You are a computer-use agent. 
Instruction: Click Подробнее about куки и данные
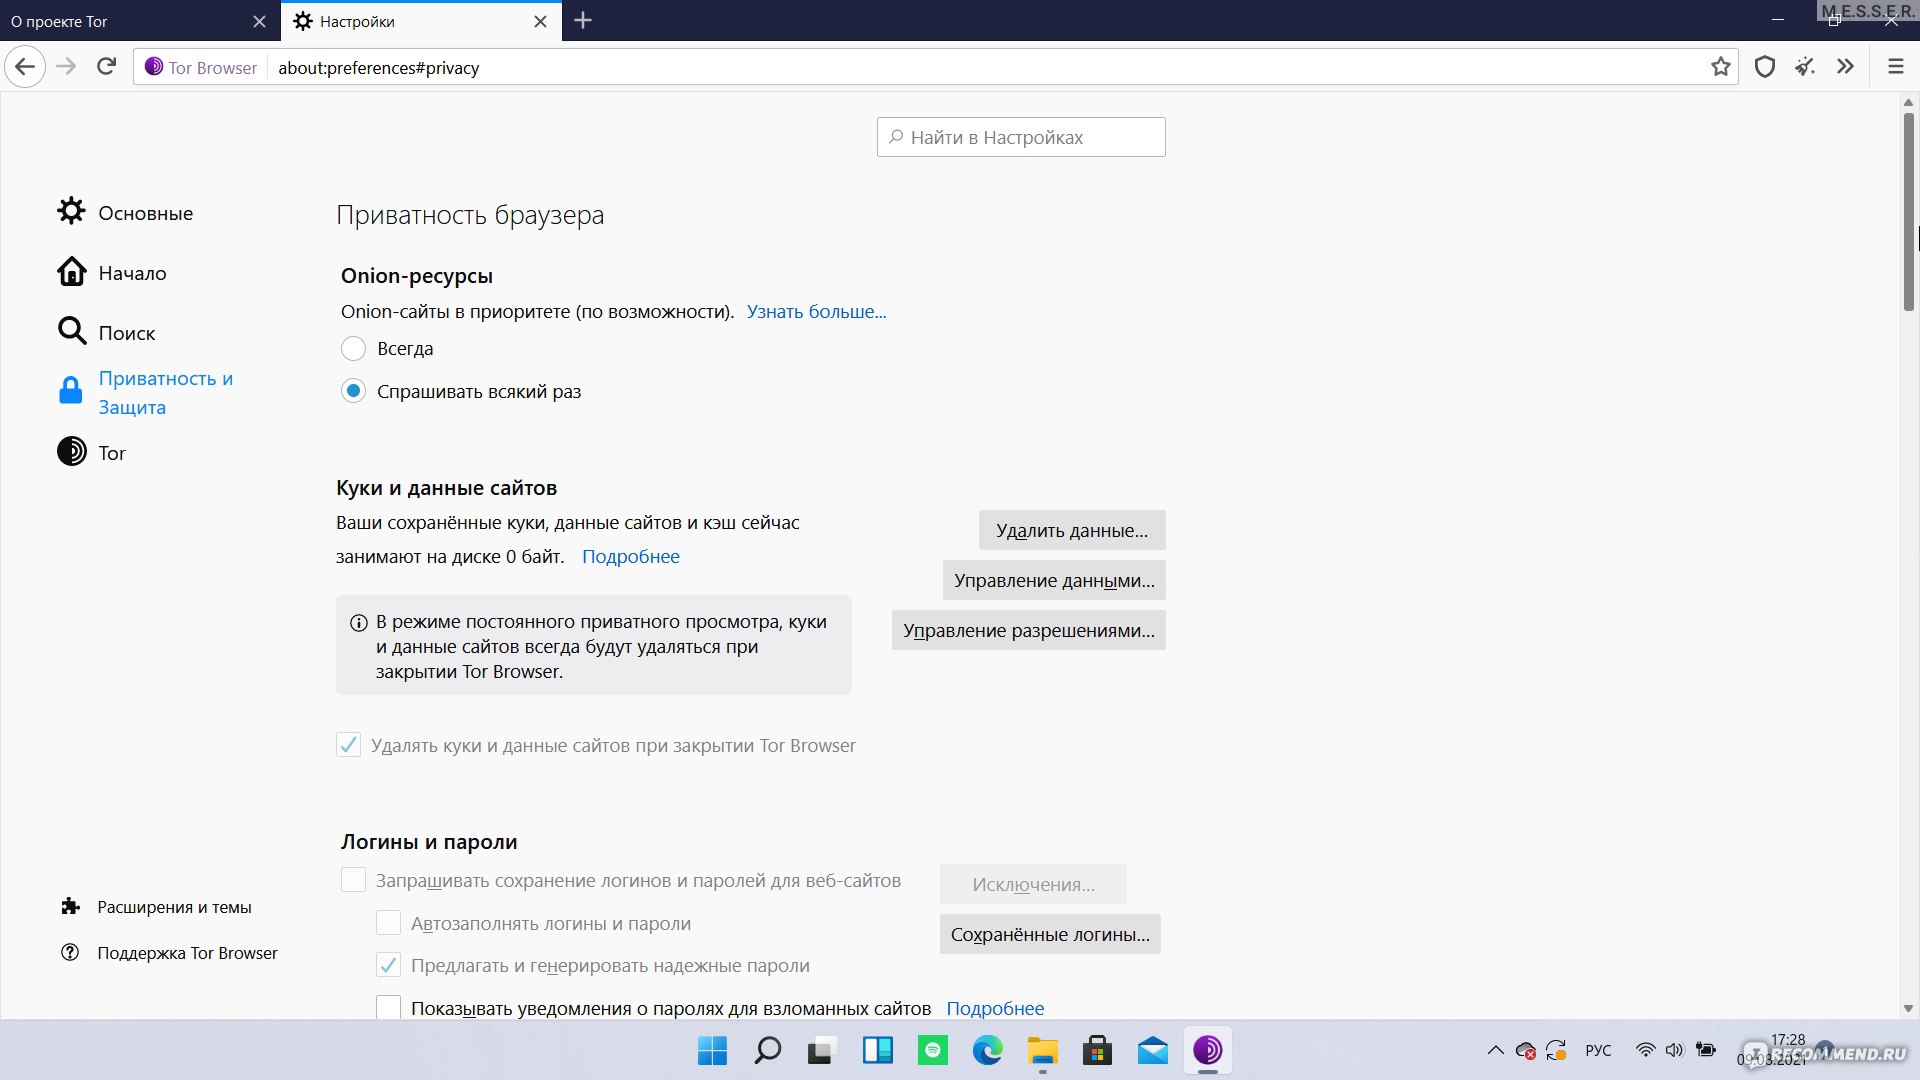pyautogui.click(x=630, y=555)
